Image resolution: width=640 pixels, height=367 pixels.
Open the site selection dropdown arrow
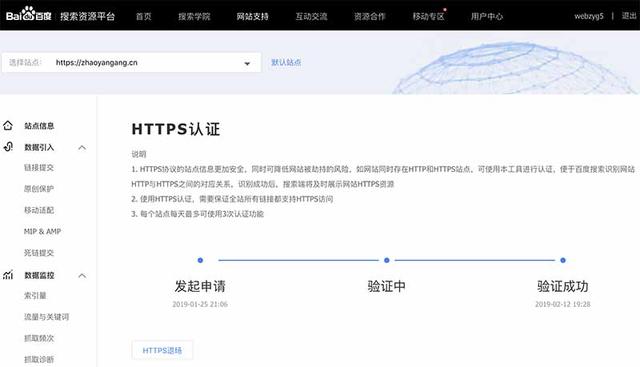pyautogui.click(x=247, y=63)
